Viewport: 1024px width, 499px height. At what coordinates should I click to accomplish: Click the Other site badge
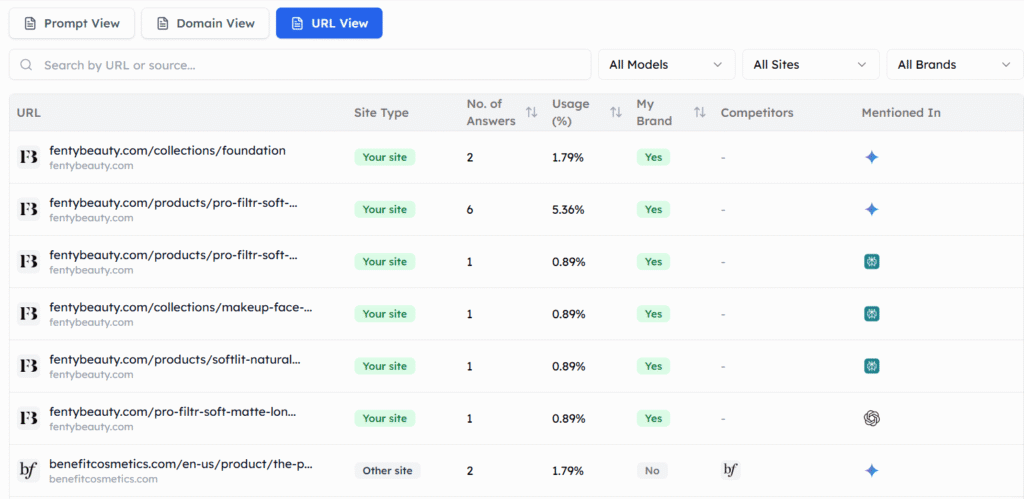[387, 470]
